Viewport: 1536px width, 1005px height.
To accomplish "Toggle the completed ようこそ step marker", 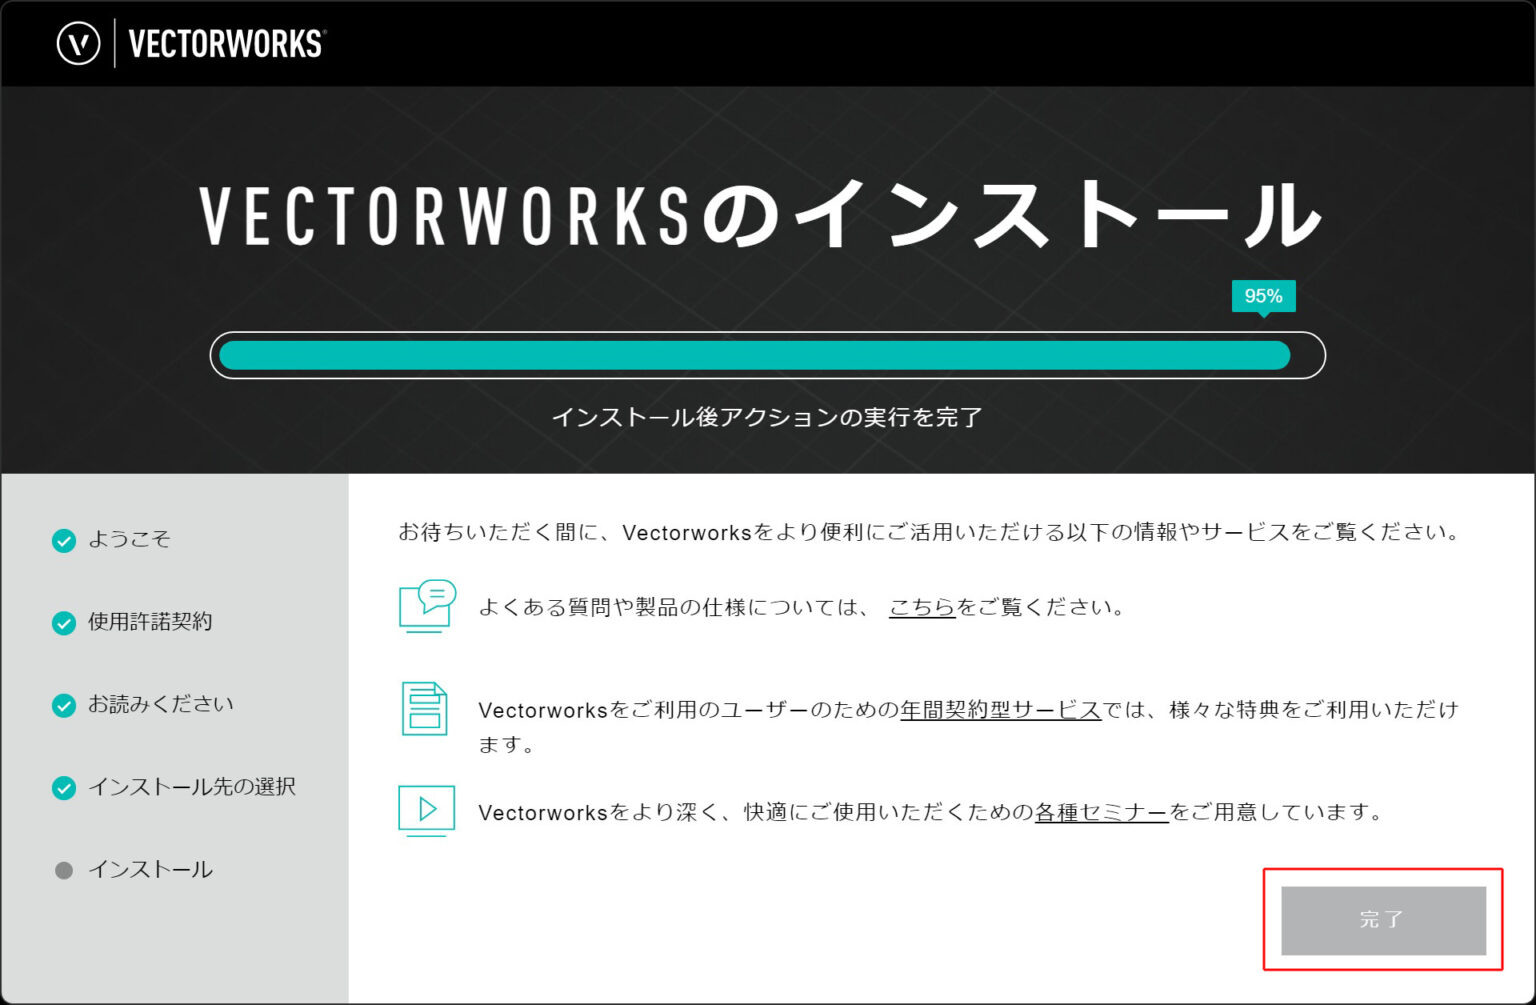I will [64, 540].
